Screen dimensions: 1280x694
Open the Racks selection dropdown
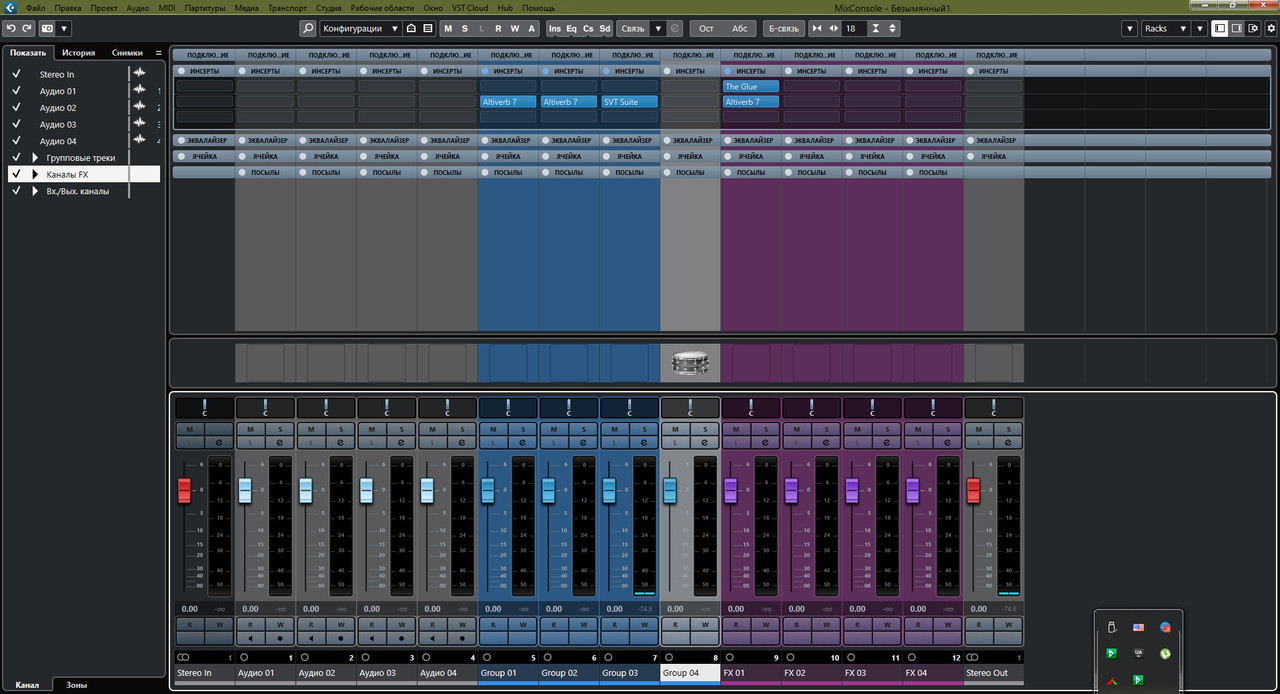click(1166, 28)
